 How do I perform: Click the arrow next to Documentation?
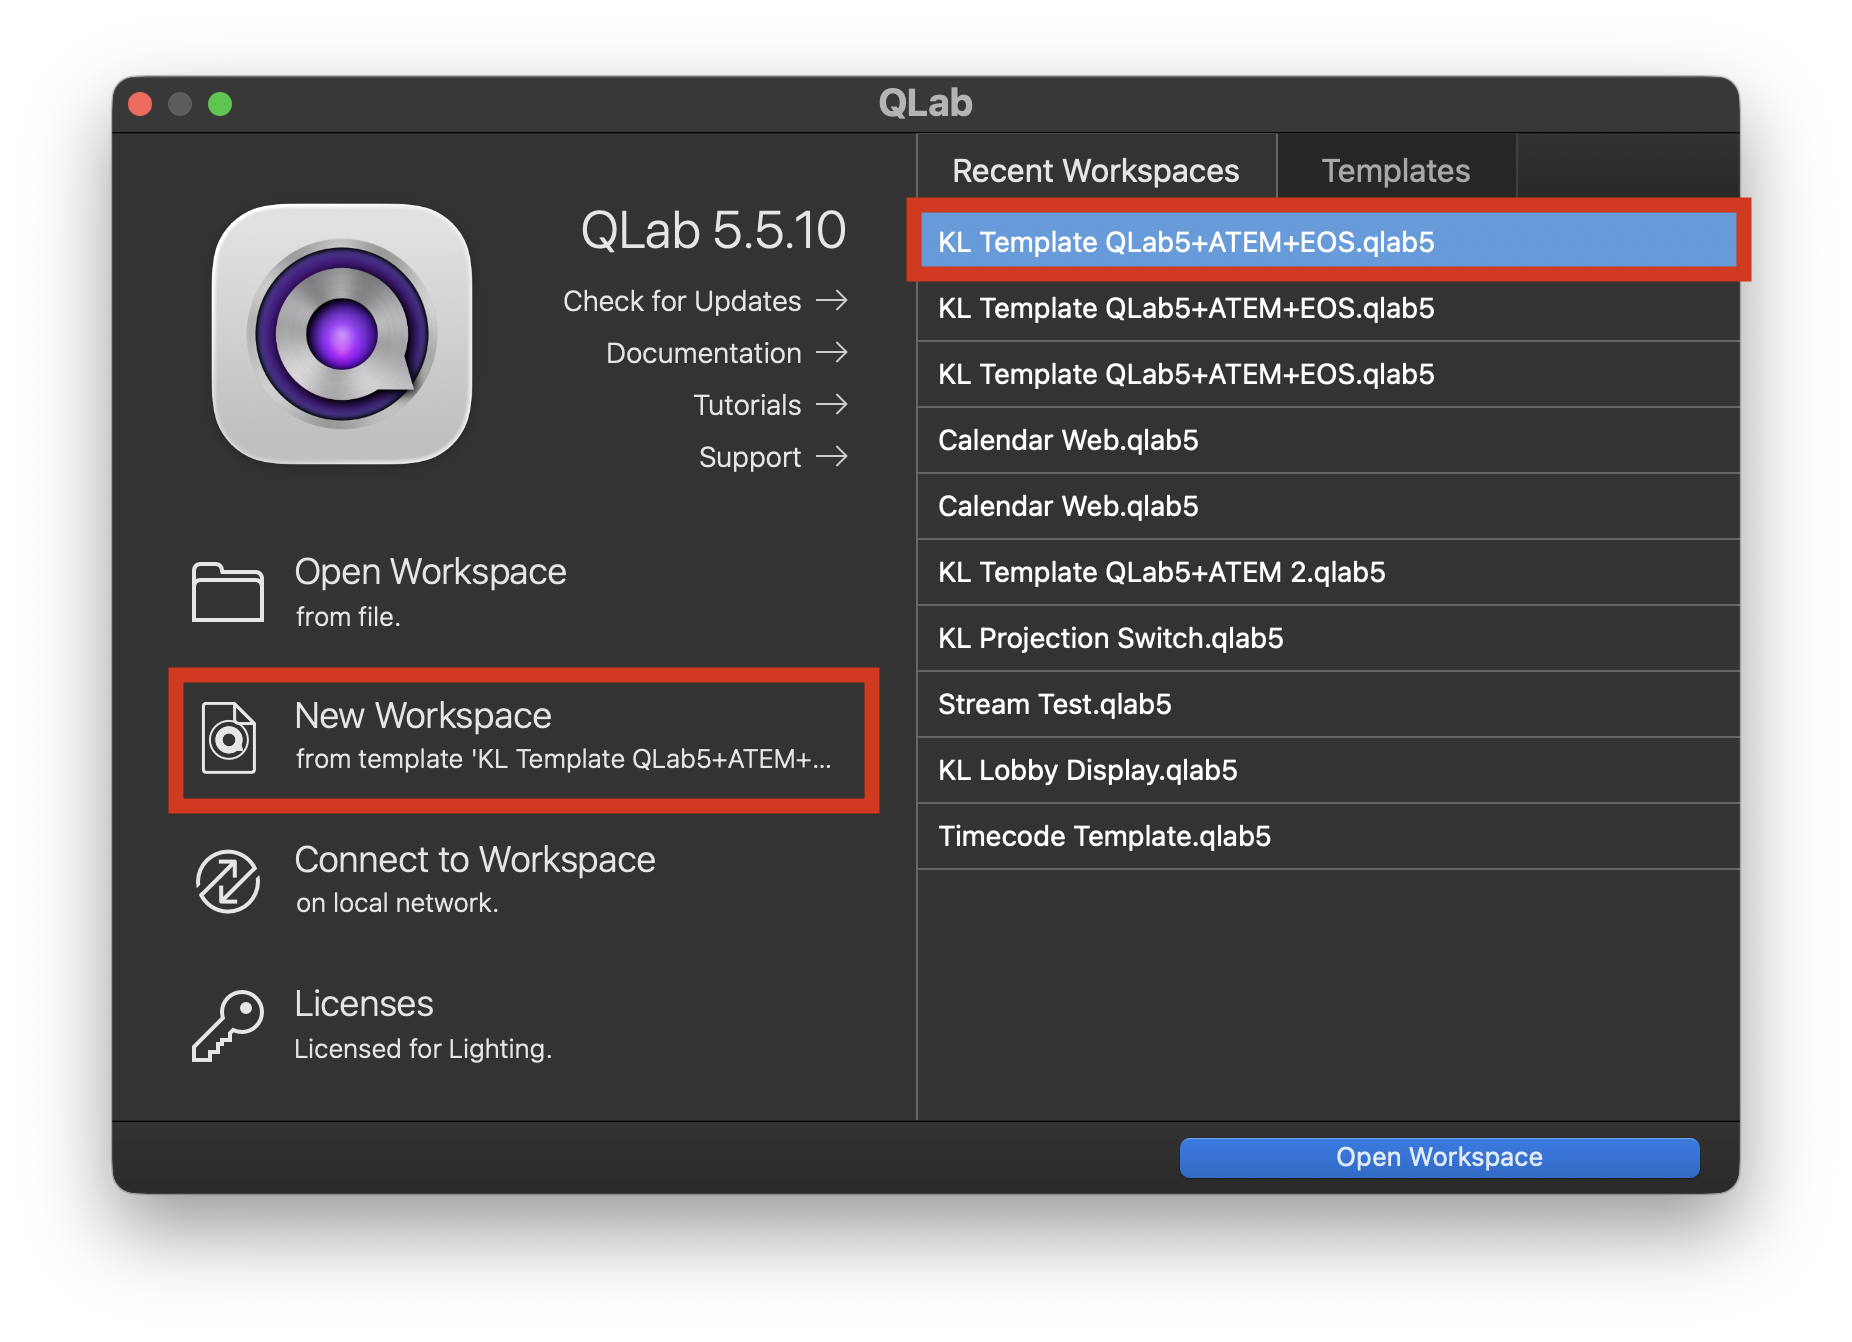click(832, 352)
